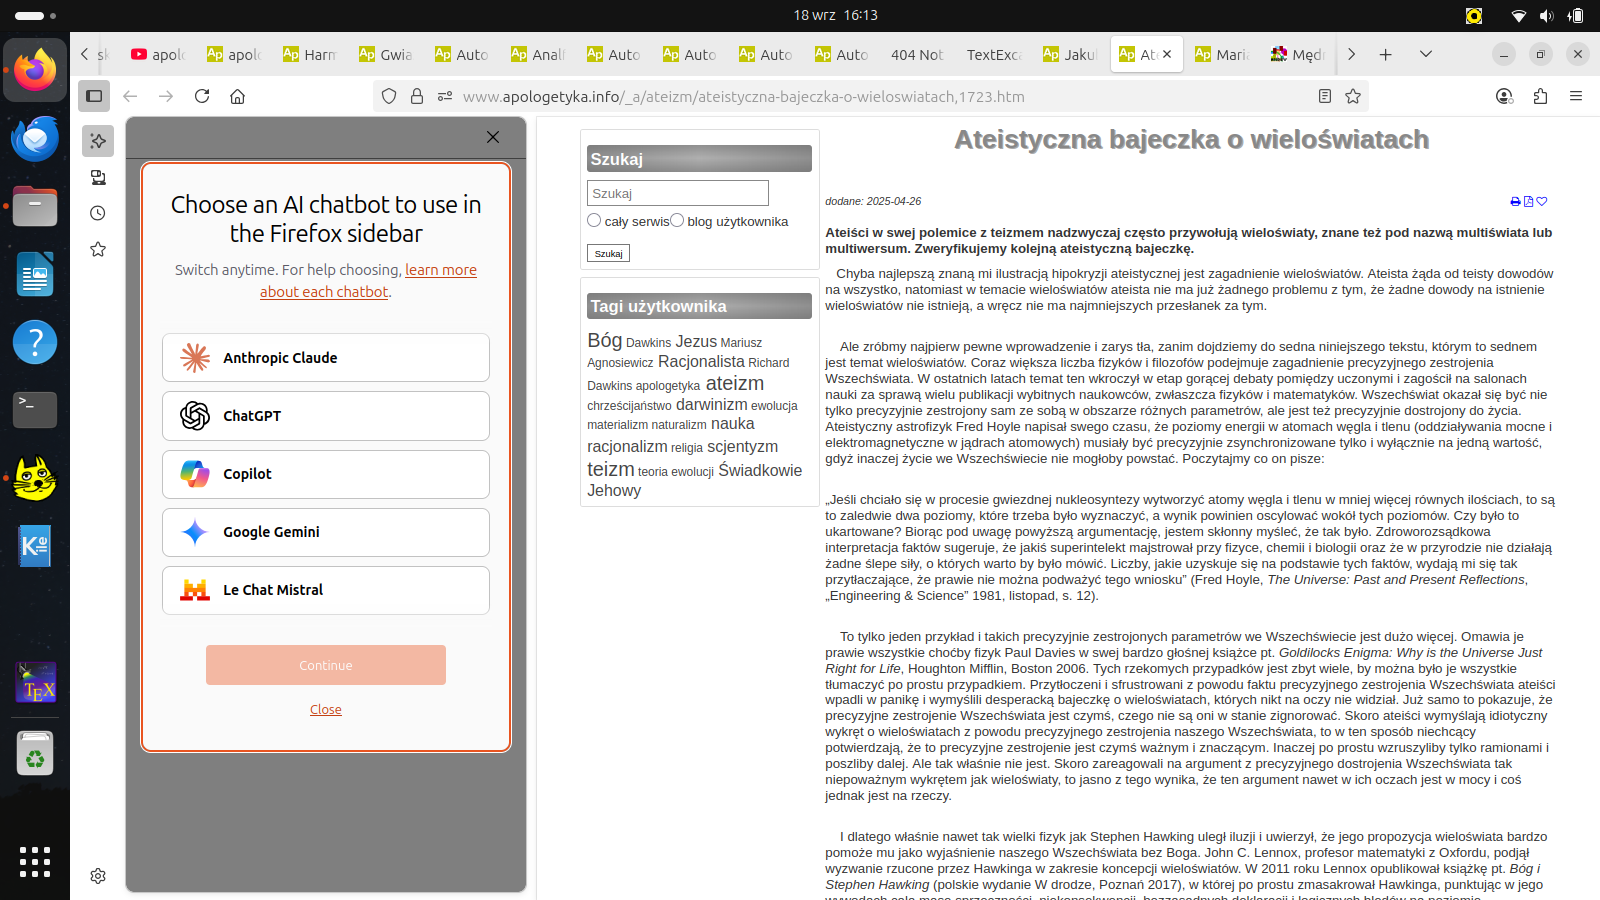Screen dimensions: 1600x900
Task: Open synced tabs in the sidebar
Action: pyautogui.click(x=98, y=177)
